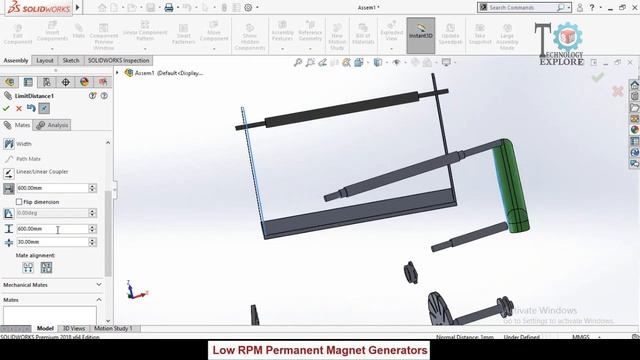Open the ConfigurationManager tab icon

tap(47, 82)
